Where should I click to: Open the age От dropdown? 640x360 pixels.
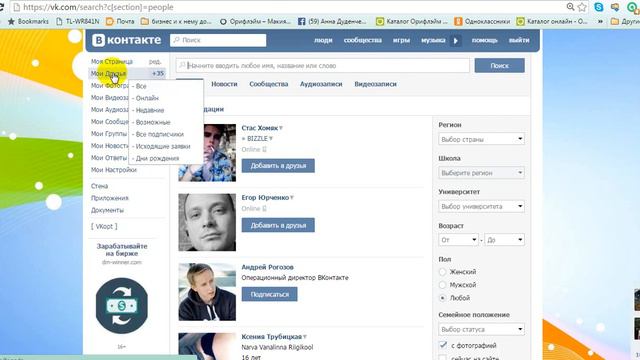click(458, 240)
